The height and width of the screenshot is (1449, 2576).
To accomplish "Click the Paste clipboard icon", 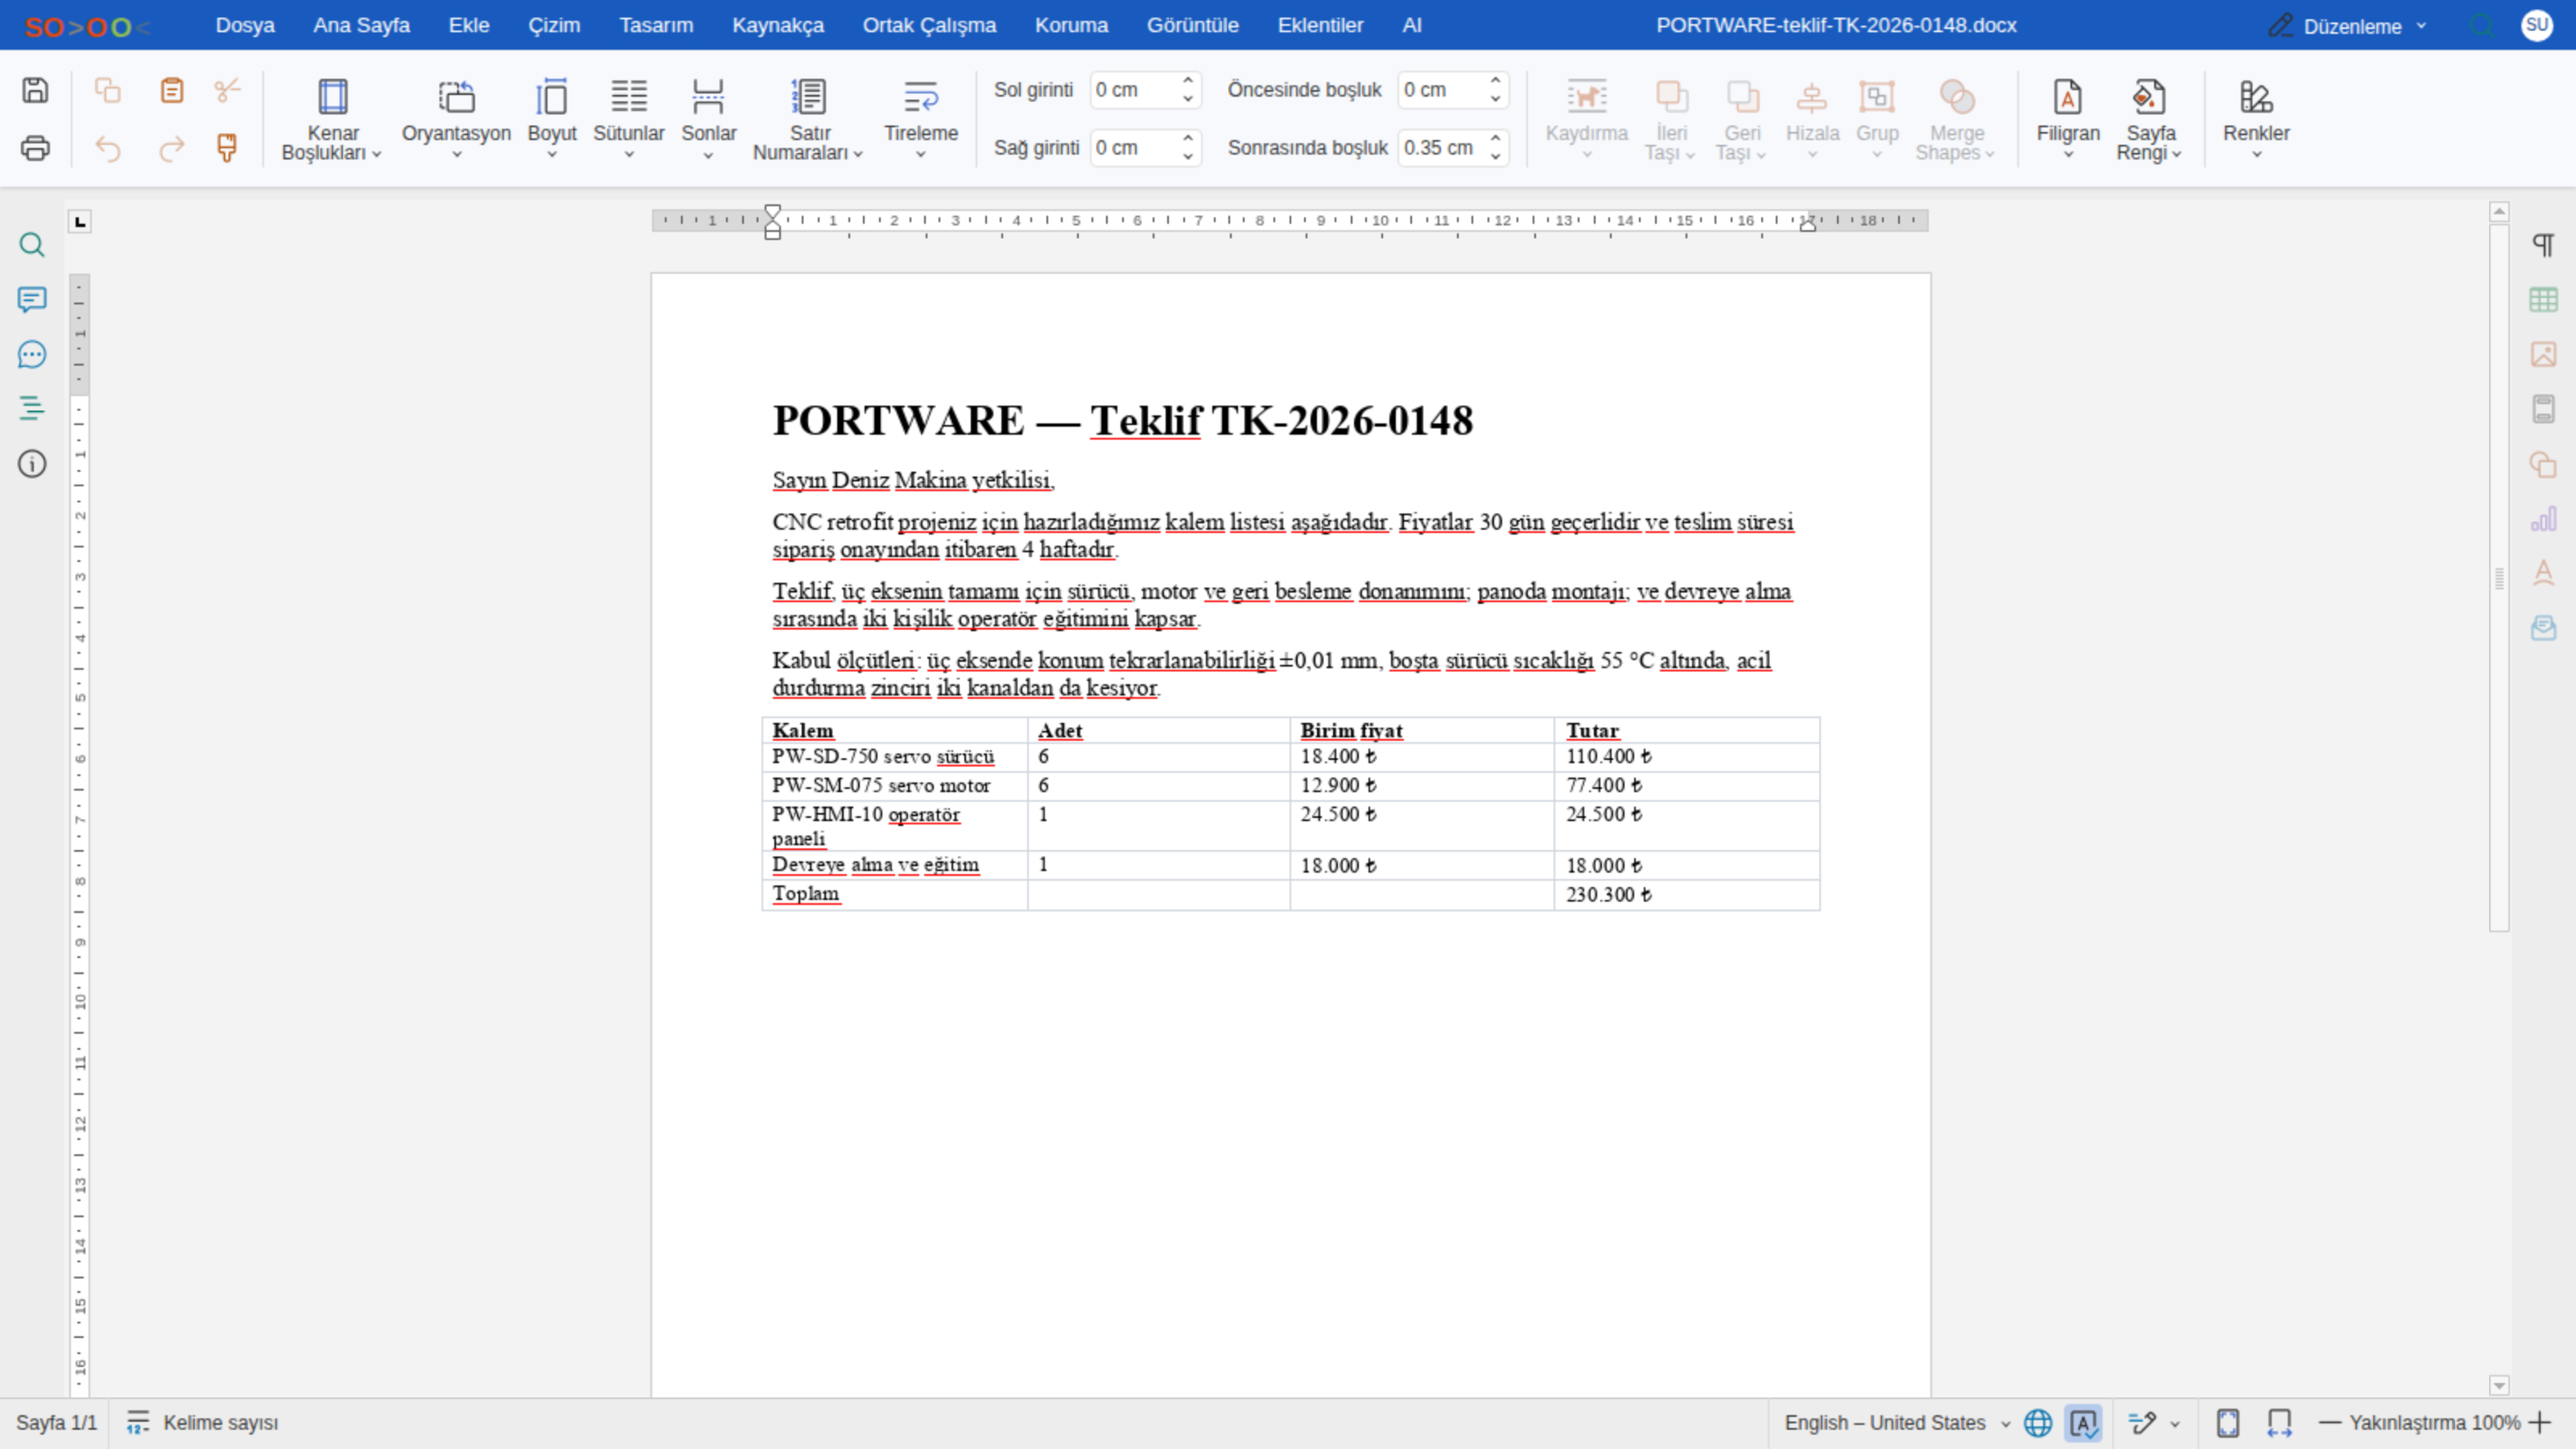I will tap(172, 90).
